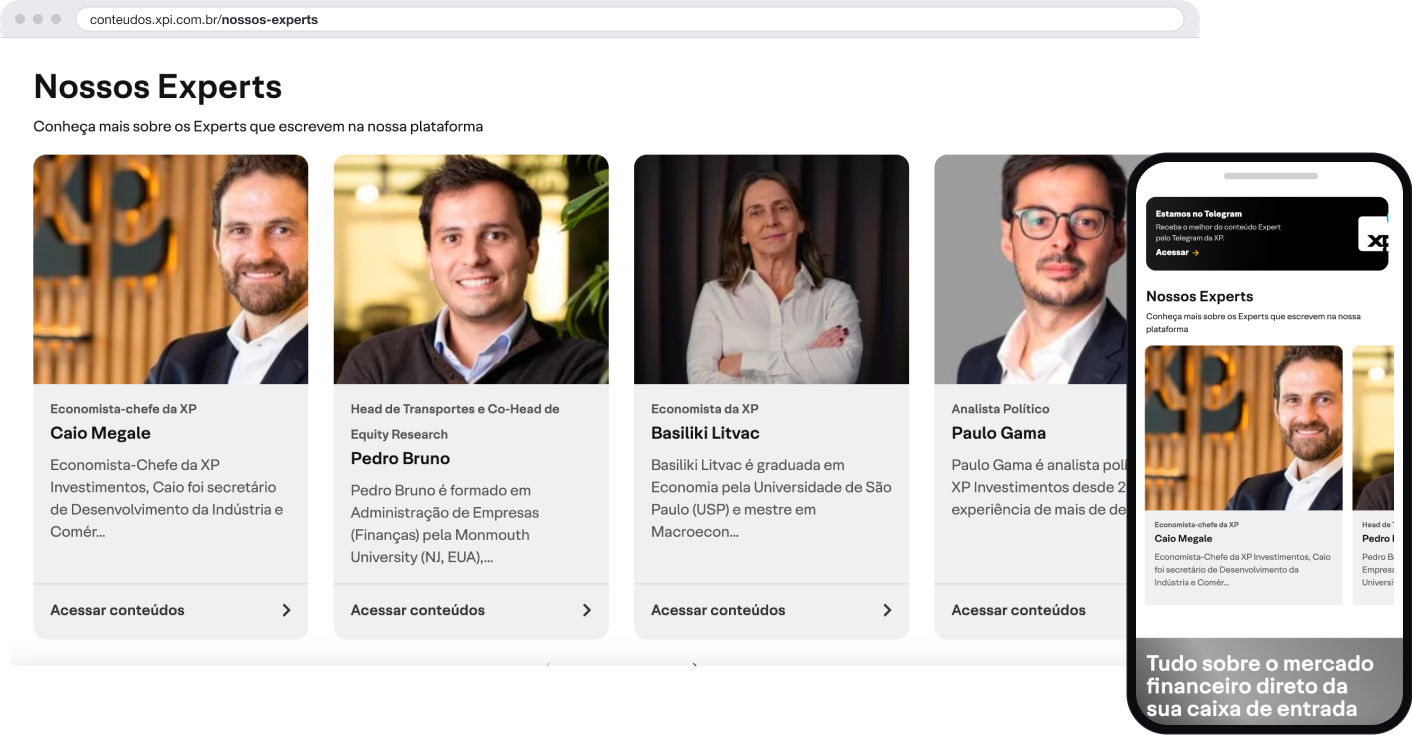Image resolution: width=1412 pixels, height=746 pixels.
Task: Click Caio Megale's photo in the desktop browser
Action: [x=171, y=269]
